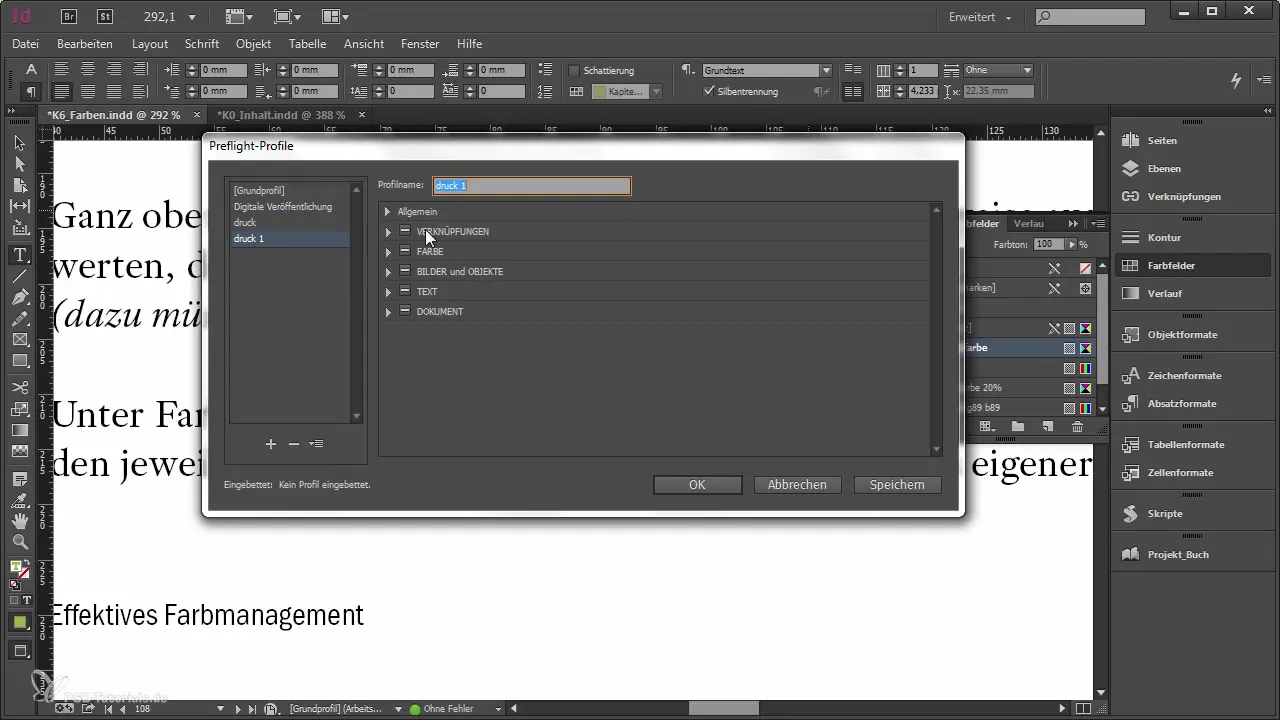Toggle the TEXT category checkbox
The width and height of the screenshot is (1280, 720).
point(405,291)
